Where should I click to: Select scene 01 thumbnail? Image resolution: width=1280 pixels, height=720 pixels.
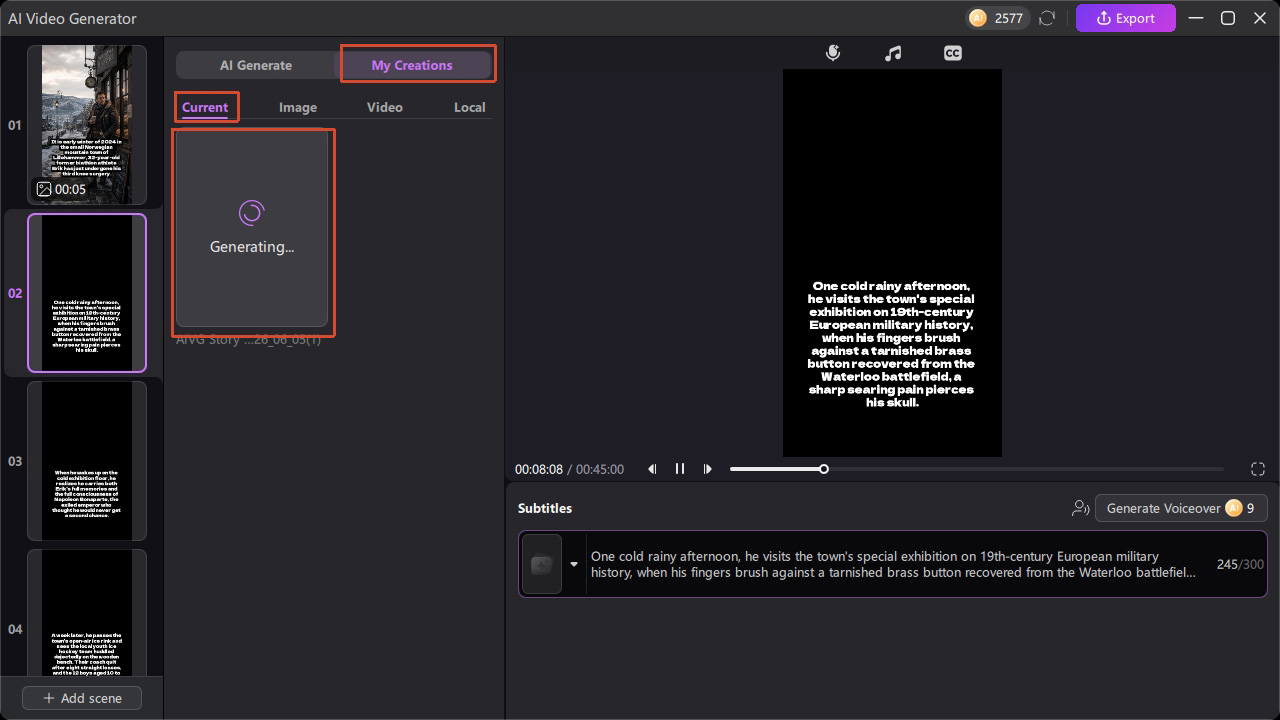(87, 125)
